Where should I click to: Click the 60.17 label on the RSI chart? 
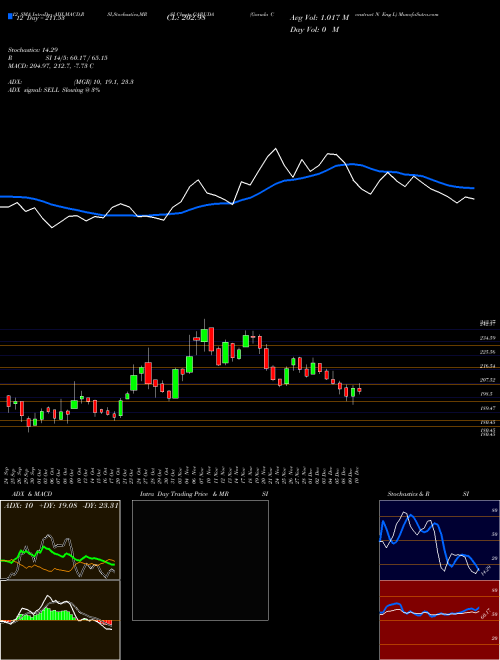[486, 613]
